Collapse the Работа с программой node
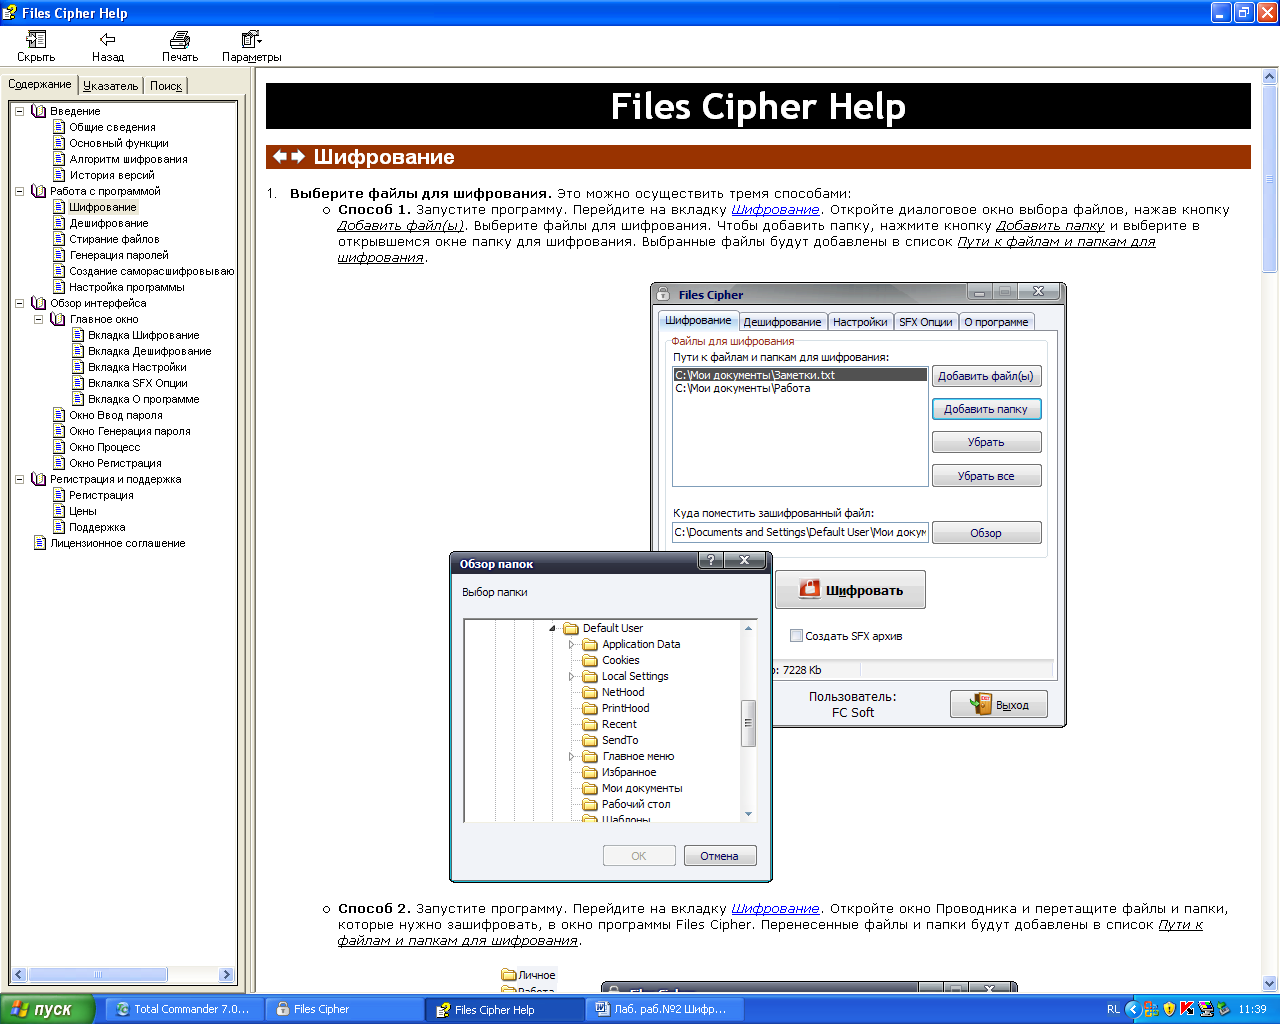 click(19, 191)
